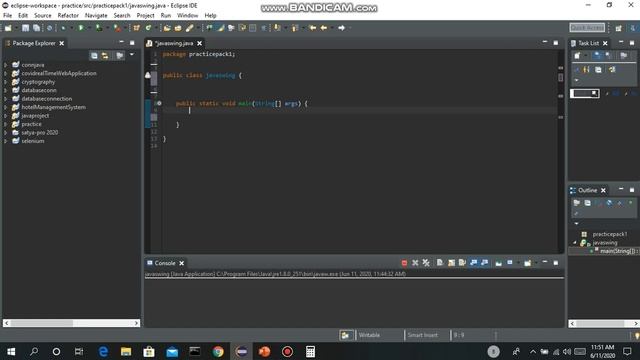The image size is (640, 360).
Task: Open the Source menu
Action: click(x=42, y=16)
